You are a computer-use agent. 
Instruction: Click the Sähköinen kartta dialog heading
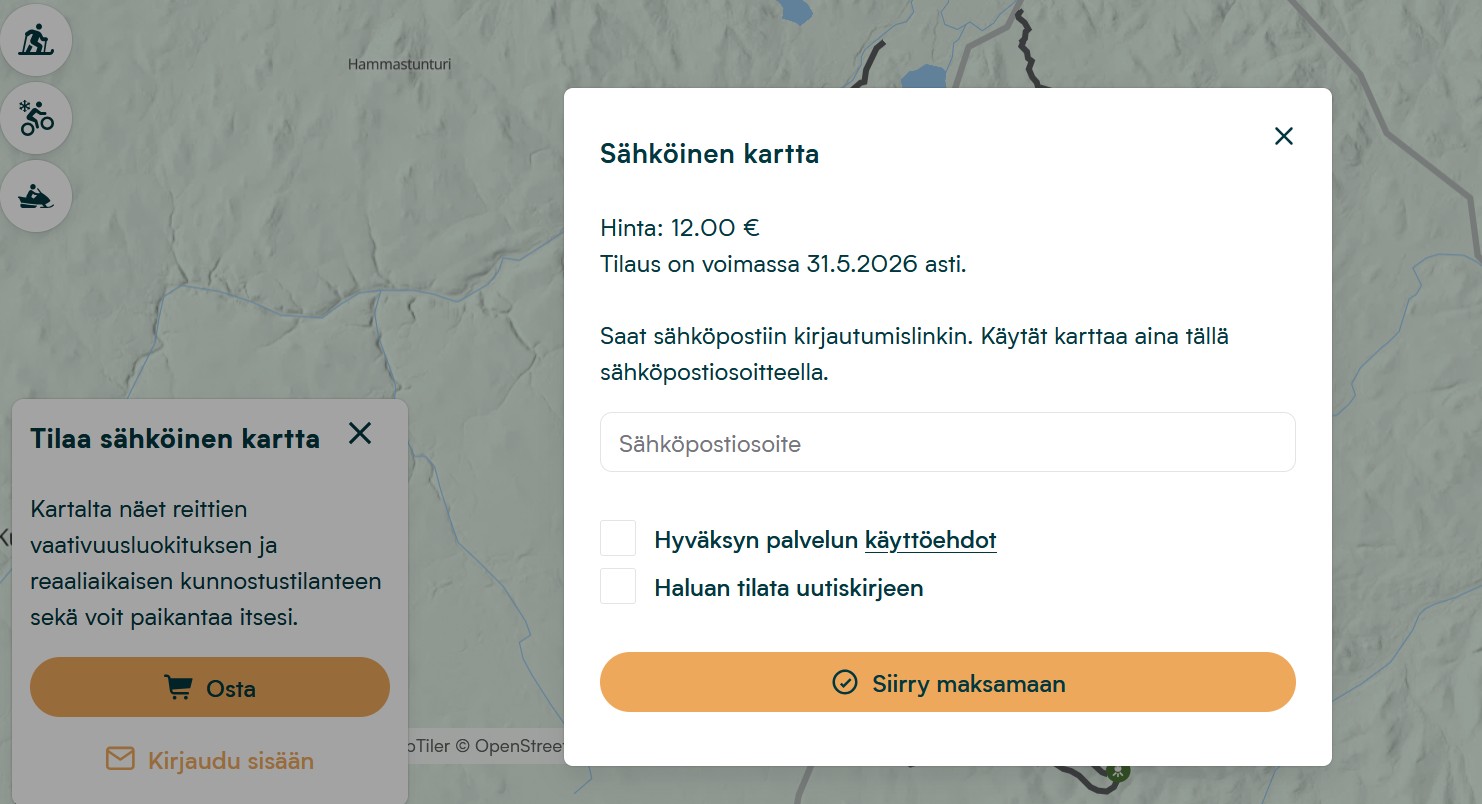pos(709,154)
